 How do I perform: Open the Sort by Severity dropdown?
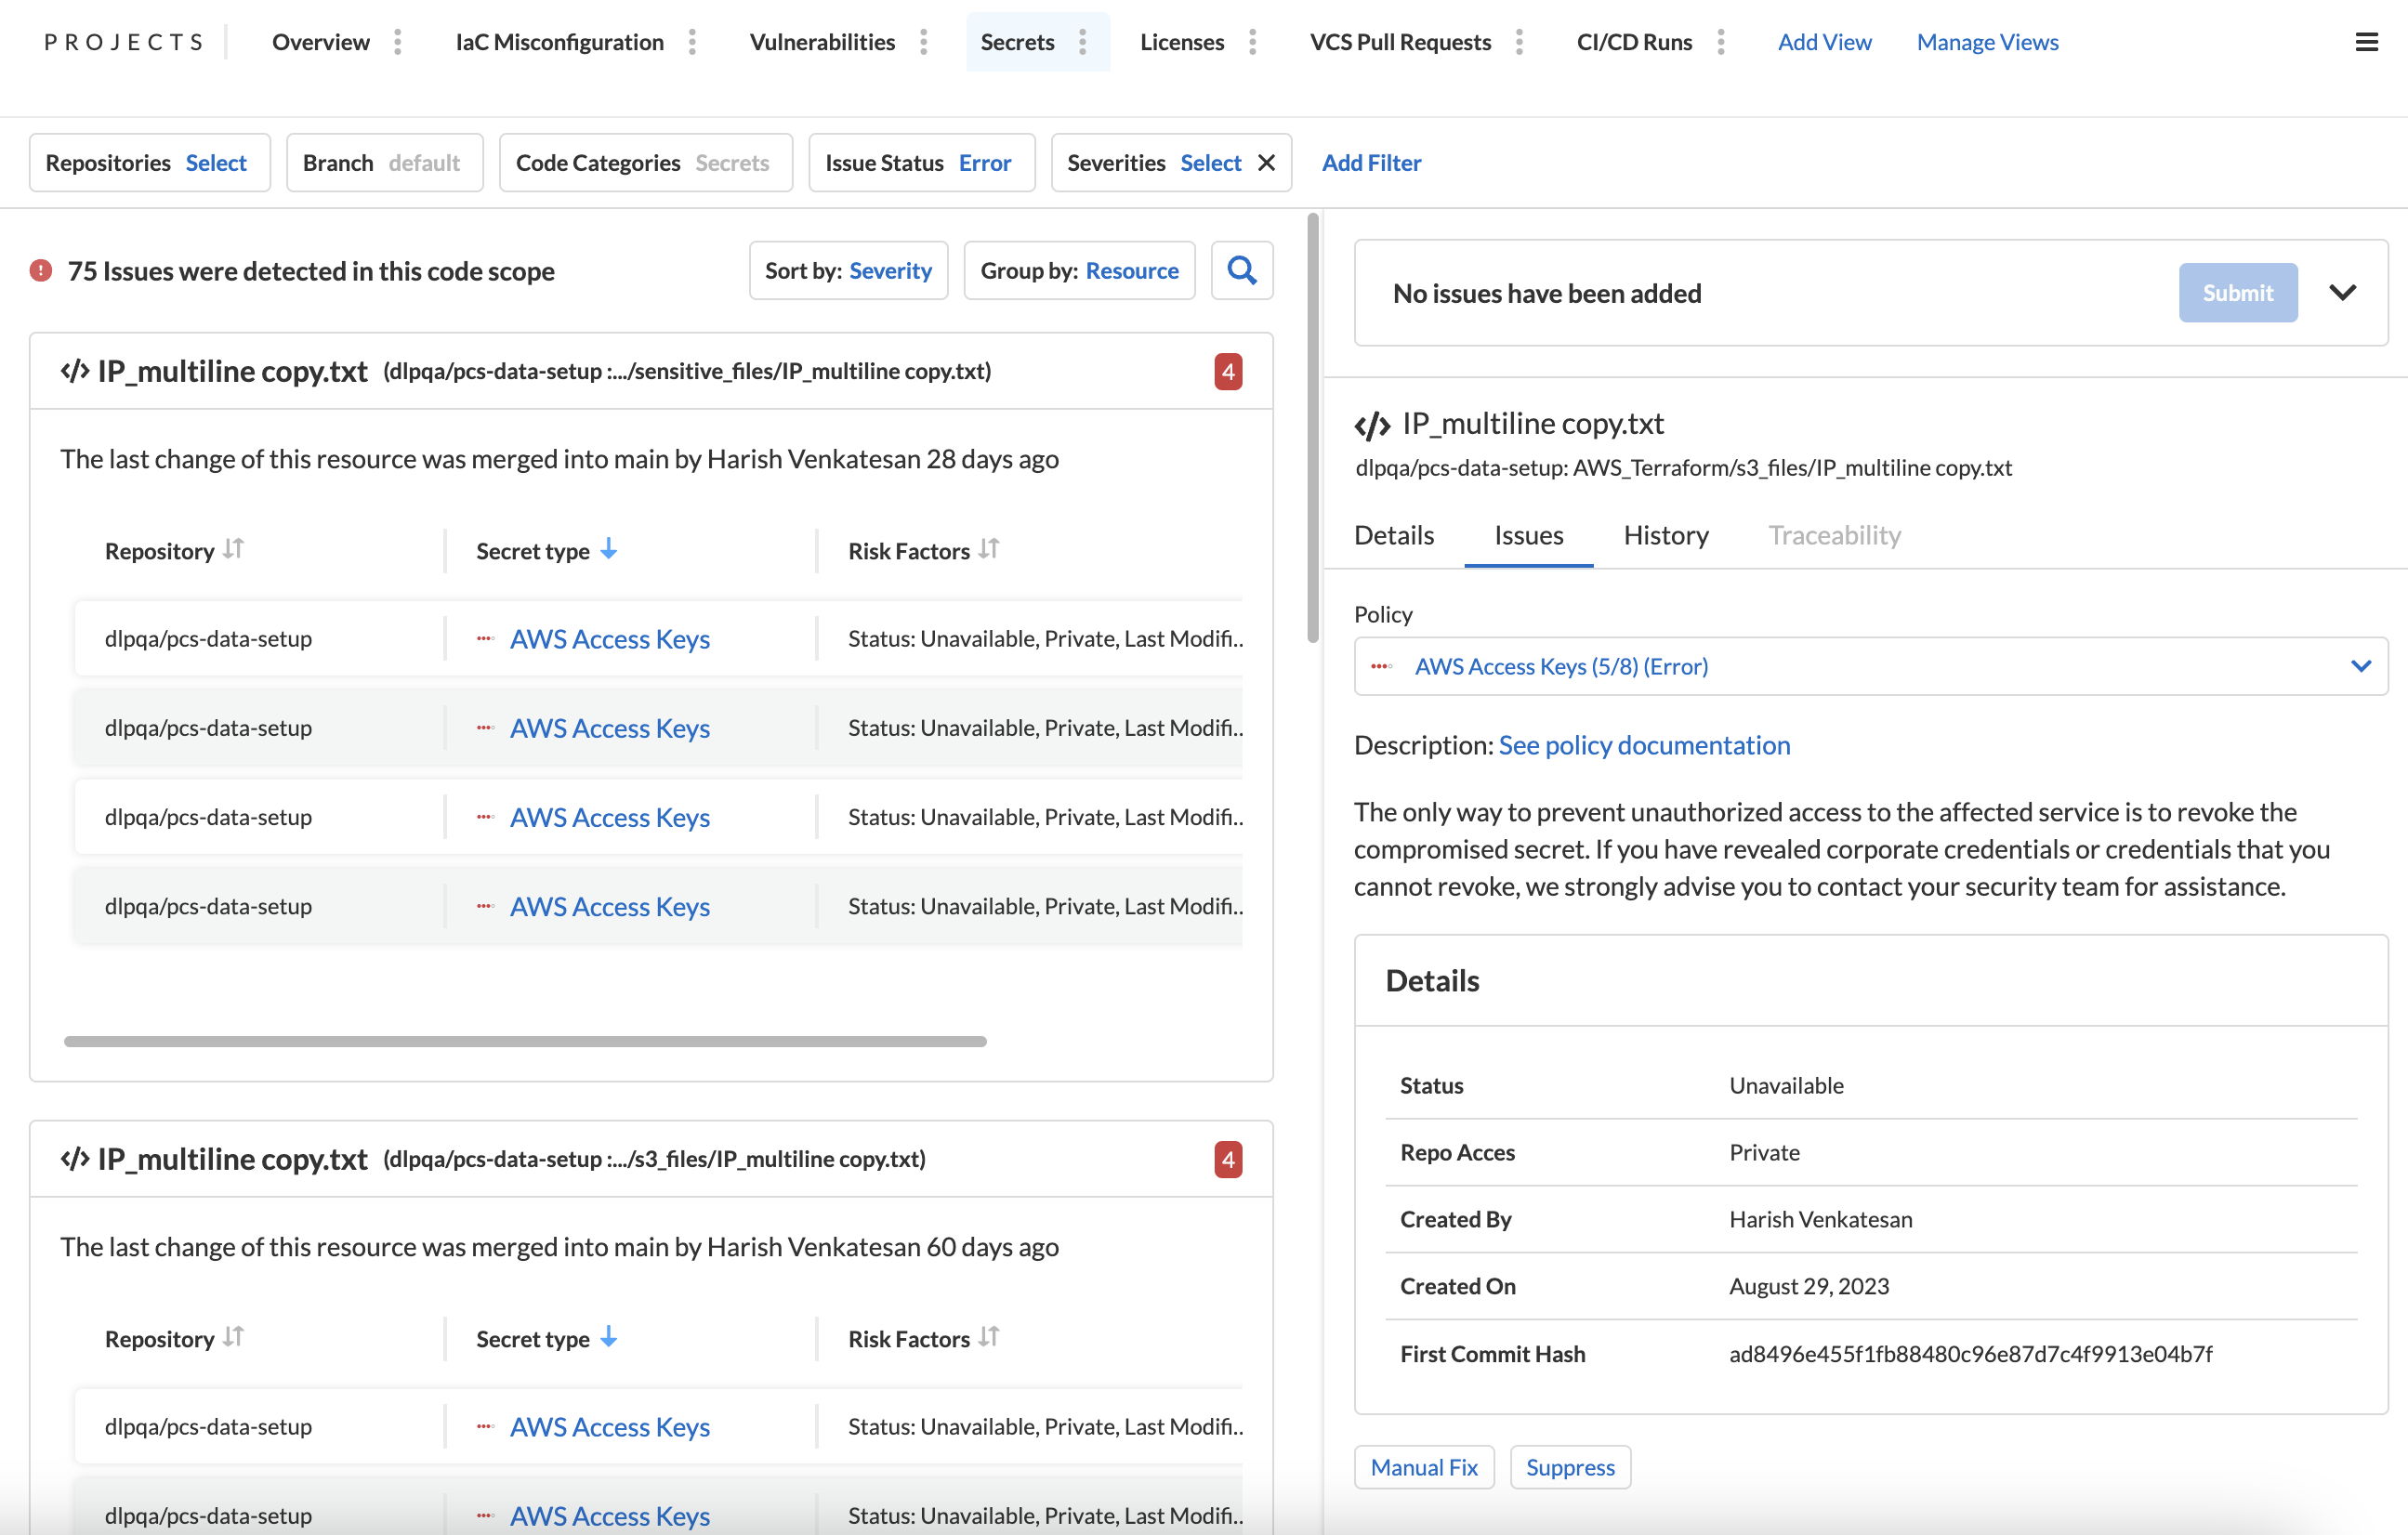coord(848,270)
